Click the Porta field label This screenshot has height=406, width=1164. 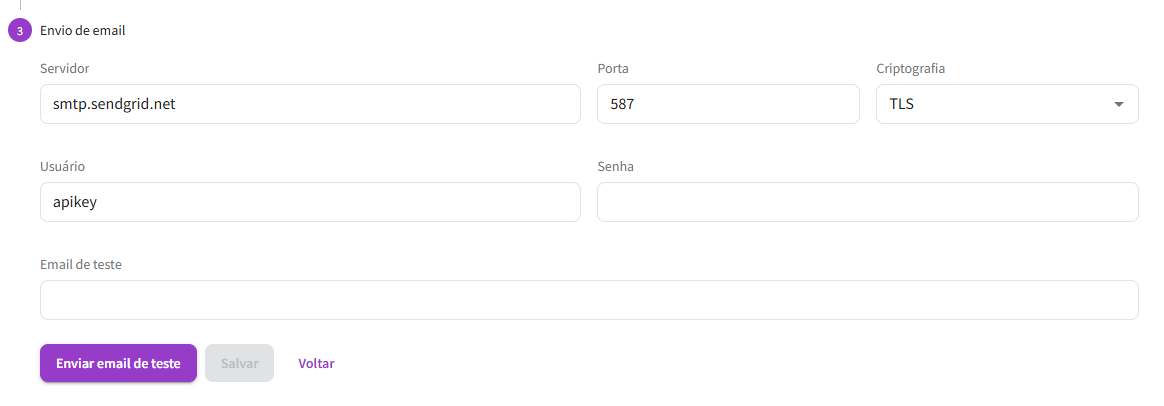pyautogui.click(x=612, y=69)
